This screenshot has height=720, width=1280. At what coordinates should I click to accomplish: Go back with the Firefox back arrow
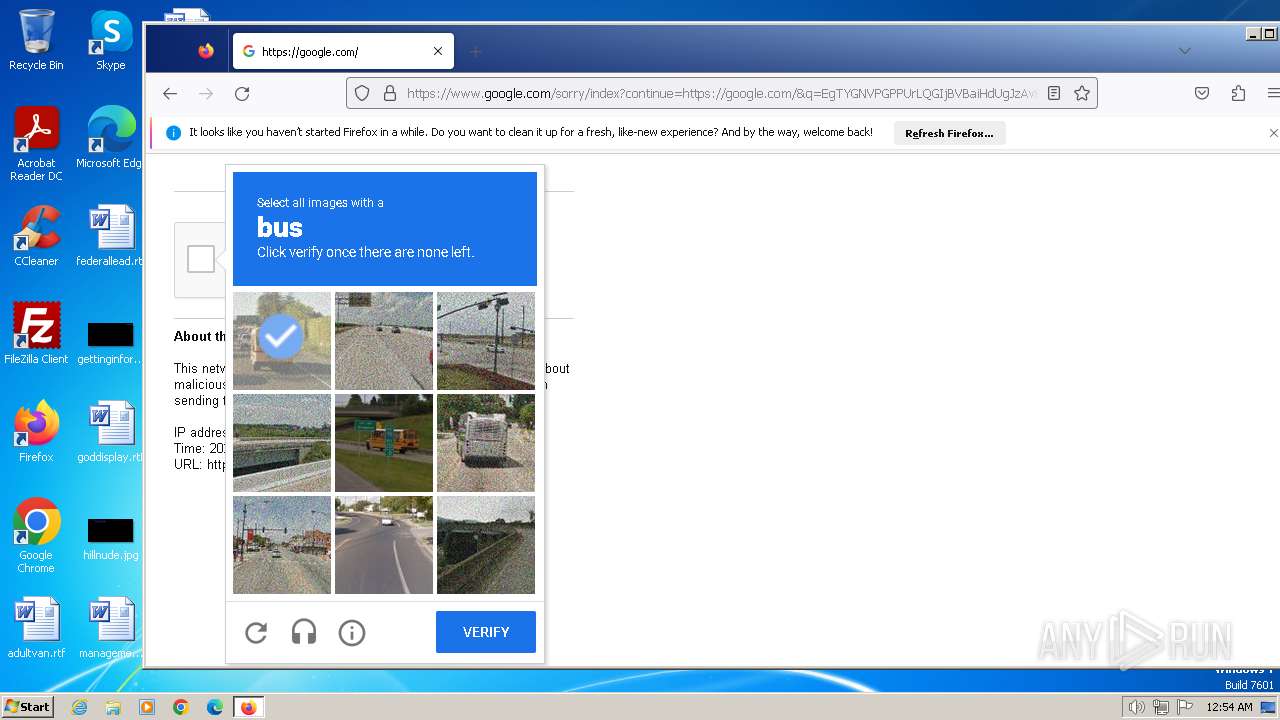(170, 93)
